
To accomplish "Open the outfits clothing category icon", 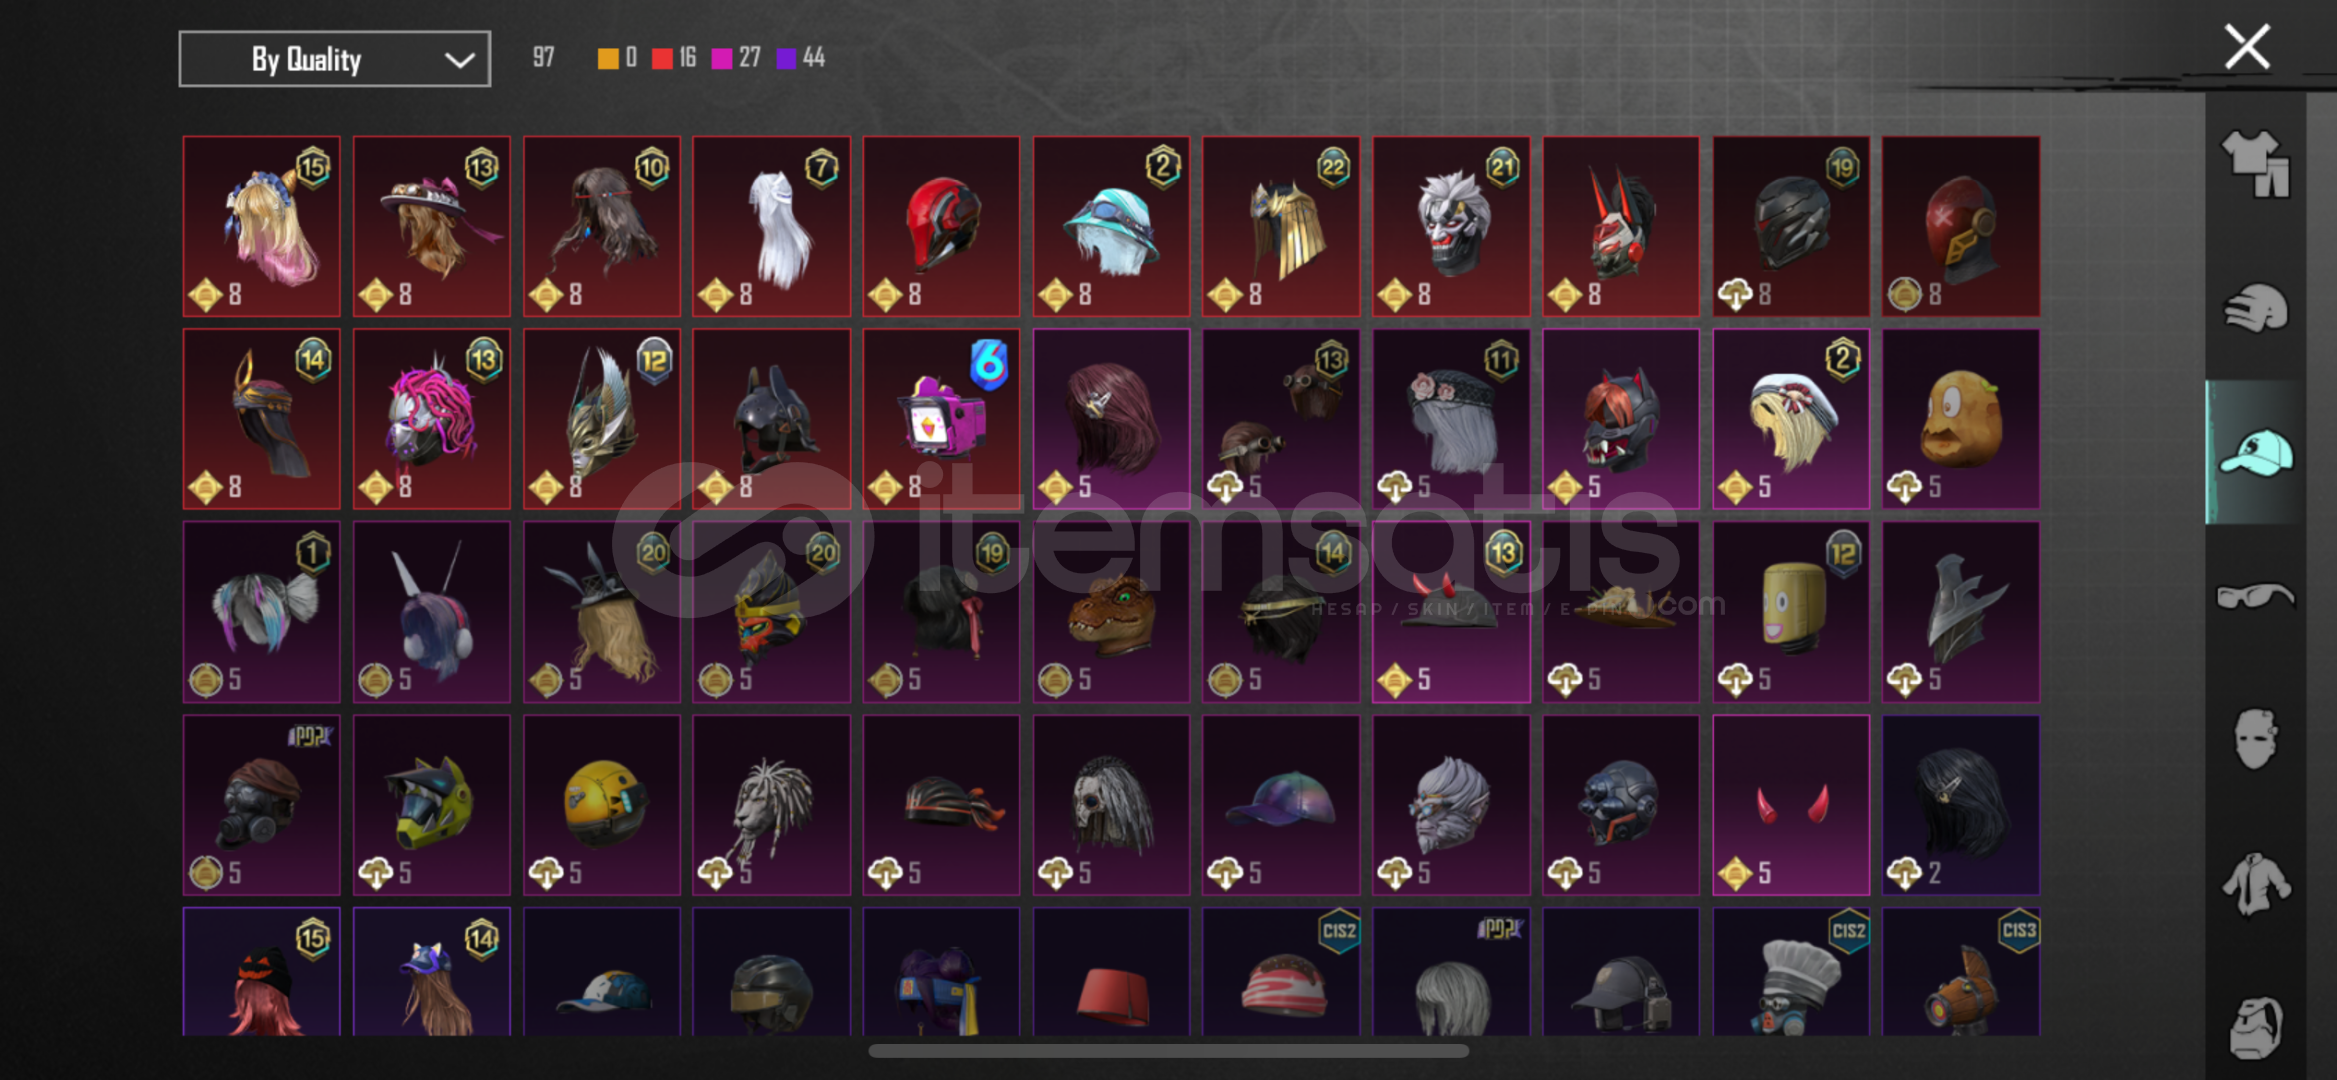I will tap(2255, 163).
